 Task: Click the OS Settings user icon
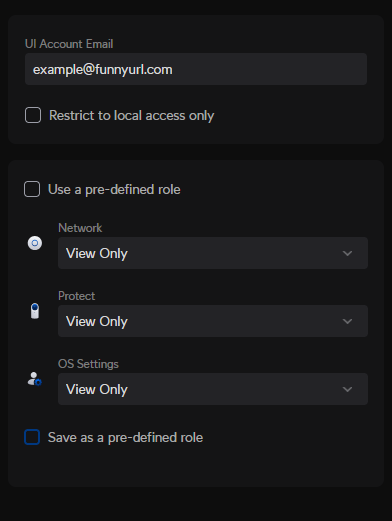(x=34, y=379)
